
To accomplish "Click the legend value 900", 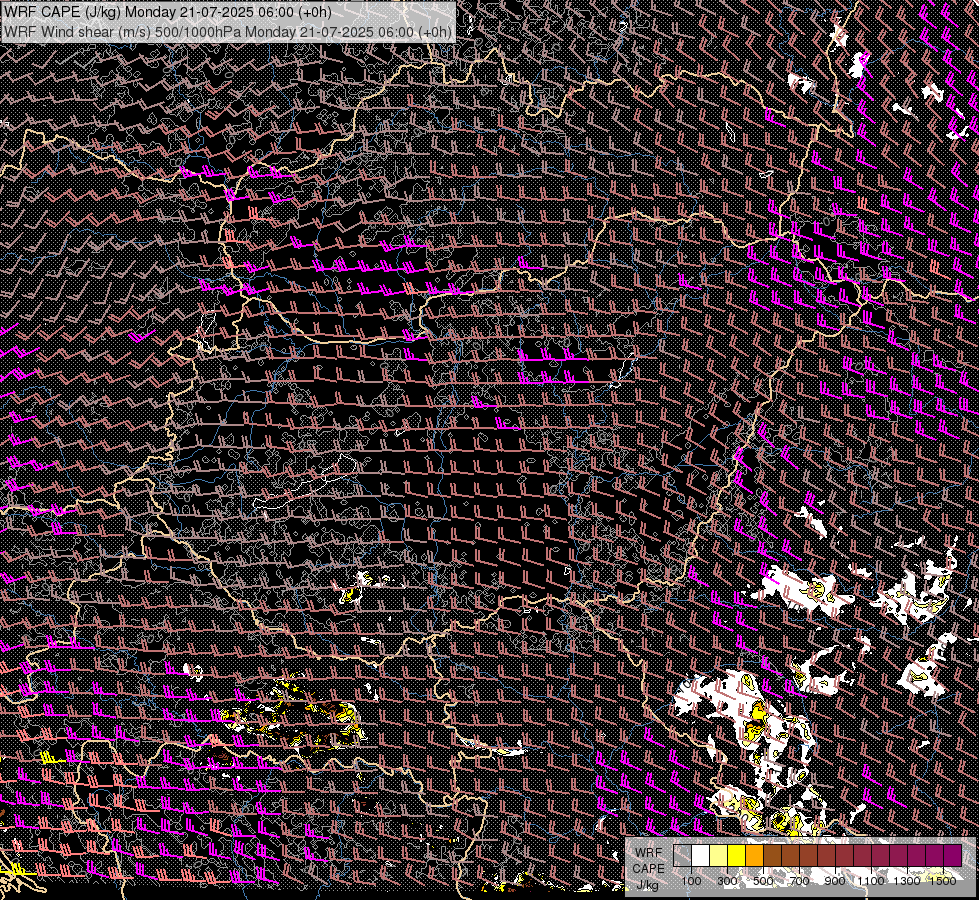I will [835, 881].
